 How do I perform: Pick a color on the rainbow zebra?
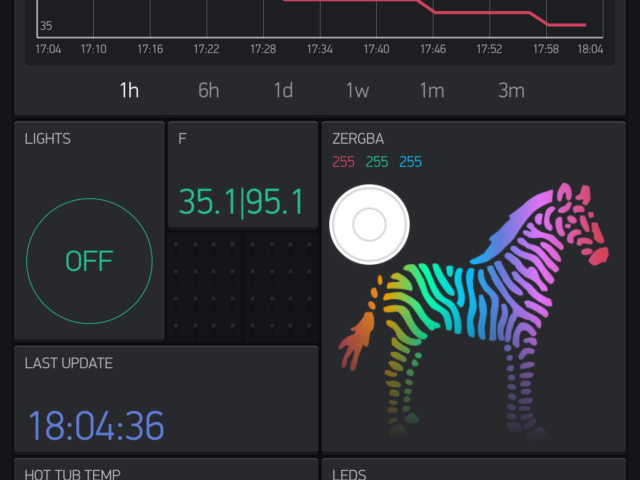pos(473,310)
